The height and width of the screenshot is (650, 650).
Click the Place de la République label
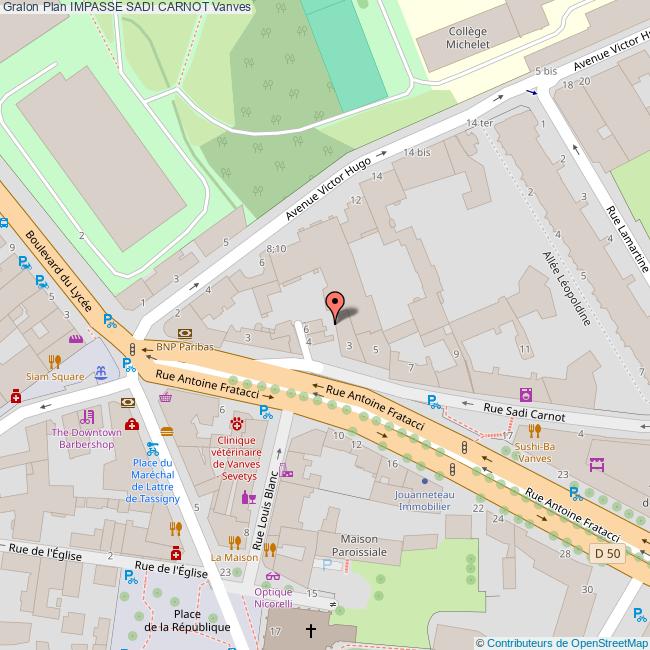click(187, 620)
